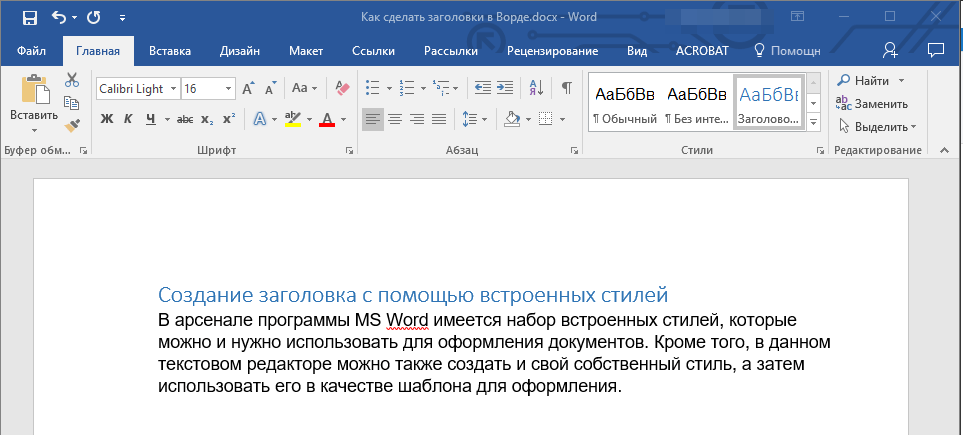
Task: Apply superscript formatting
Action: click(x=229, y=120)
